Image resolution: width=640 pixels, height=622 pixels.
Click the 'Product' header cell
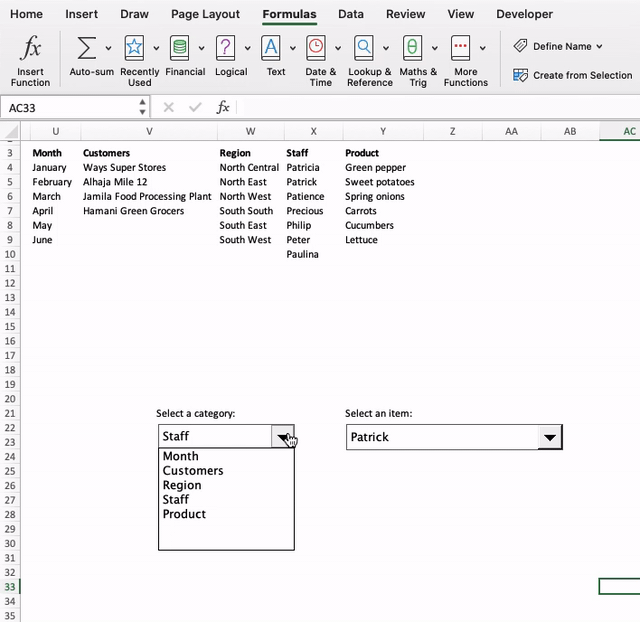point(383,153)
